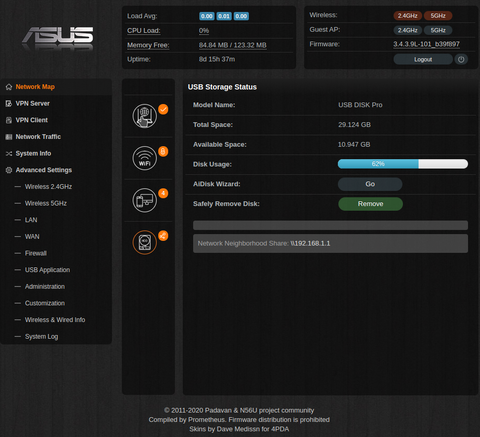The height and width of the screenshot is (437, 480).
Task: Click the VPN Server menu icon
Action: pos(9,104)
